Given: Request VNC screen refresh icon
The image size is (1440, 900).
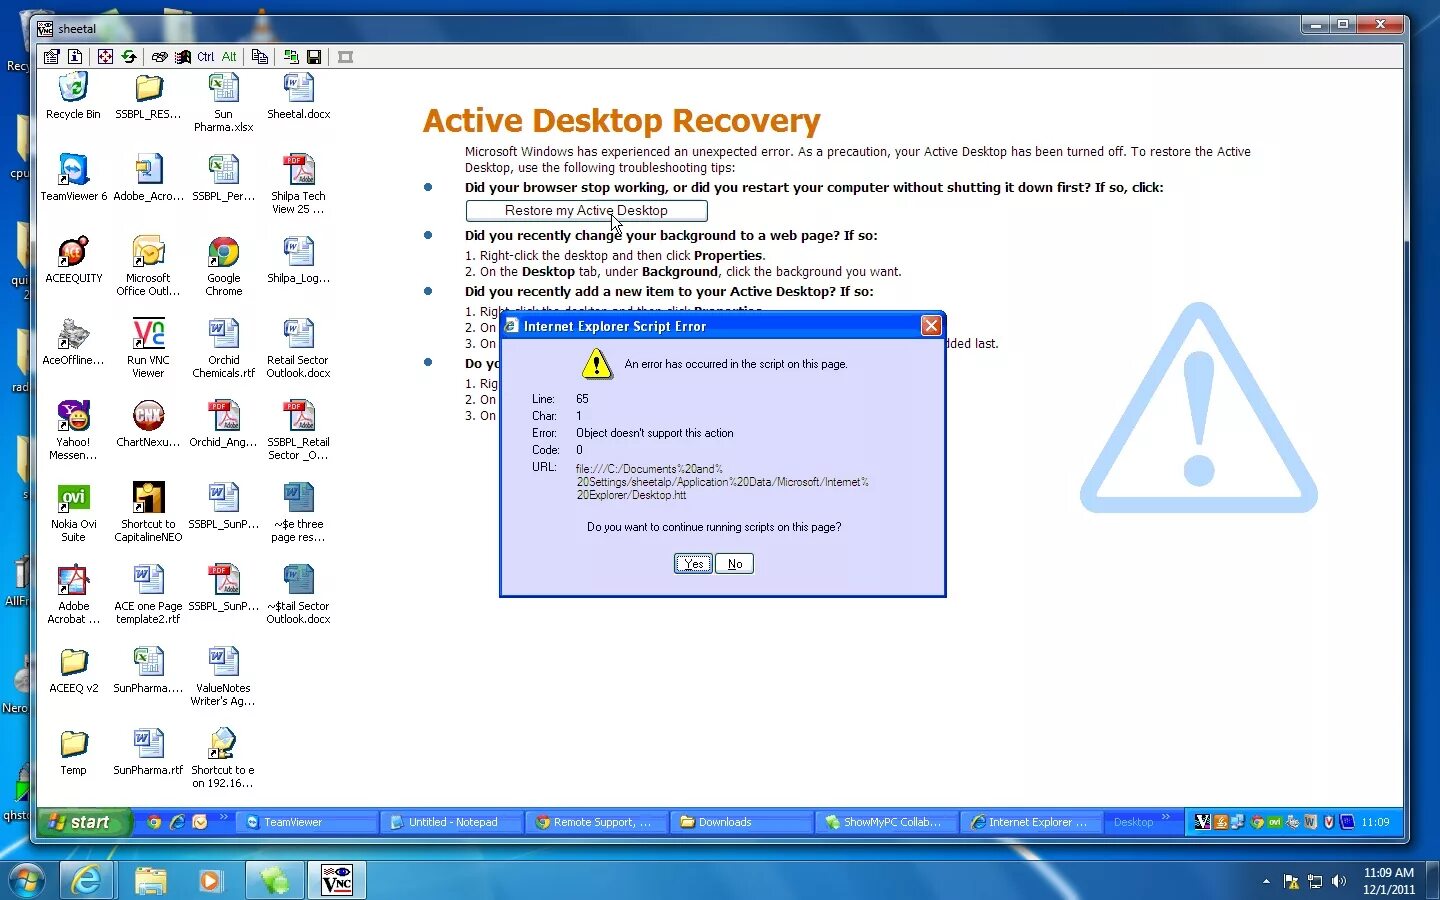Looking at the screenshot, I should coord(129,57).
